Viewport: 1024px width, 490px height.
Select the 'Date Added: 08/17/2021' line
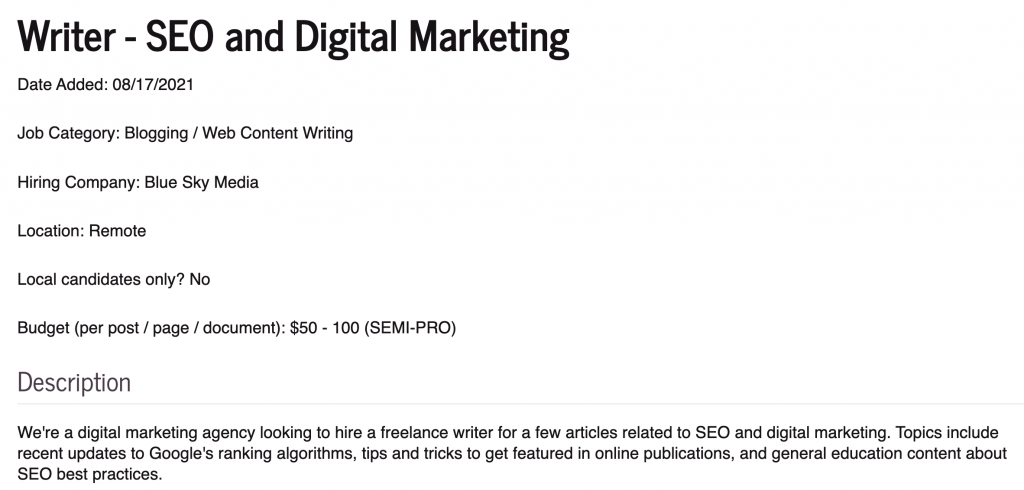click(x=105, y=85)
